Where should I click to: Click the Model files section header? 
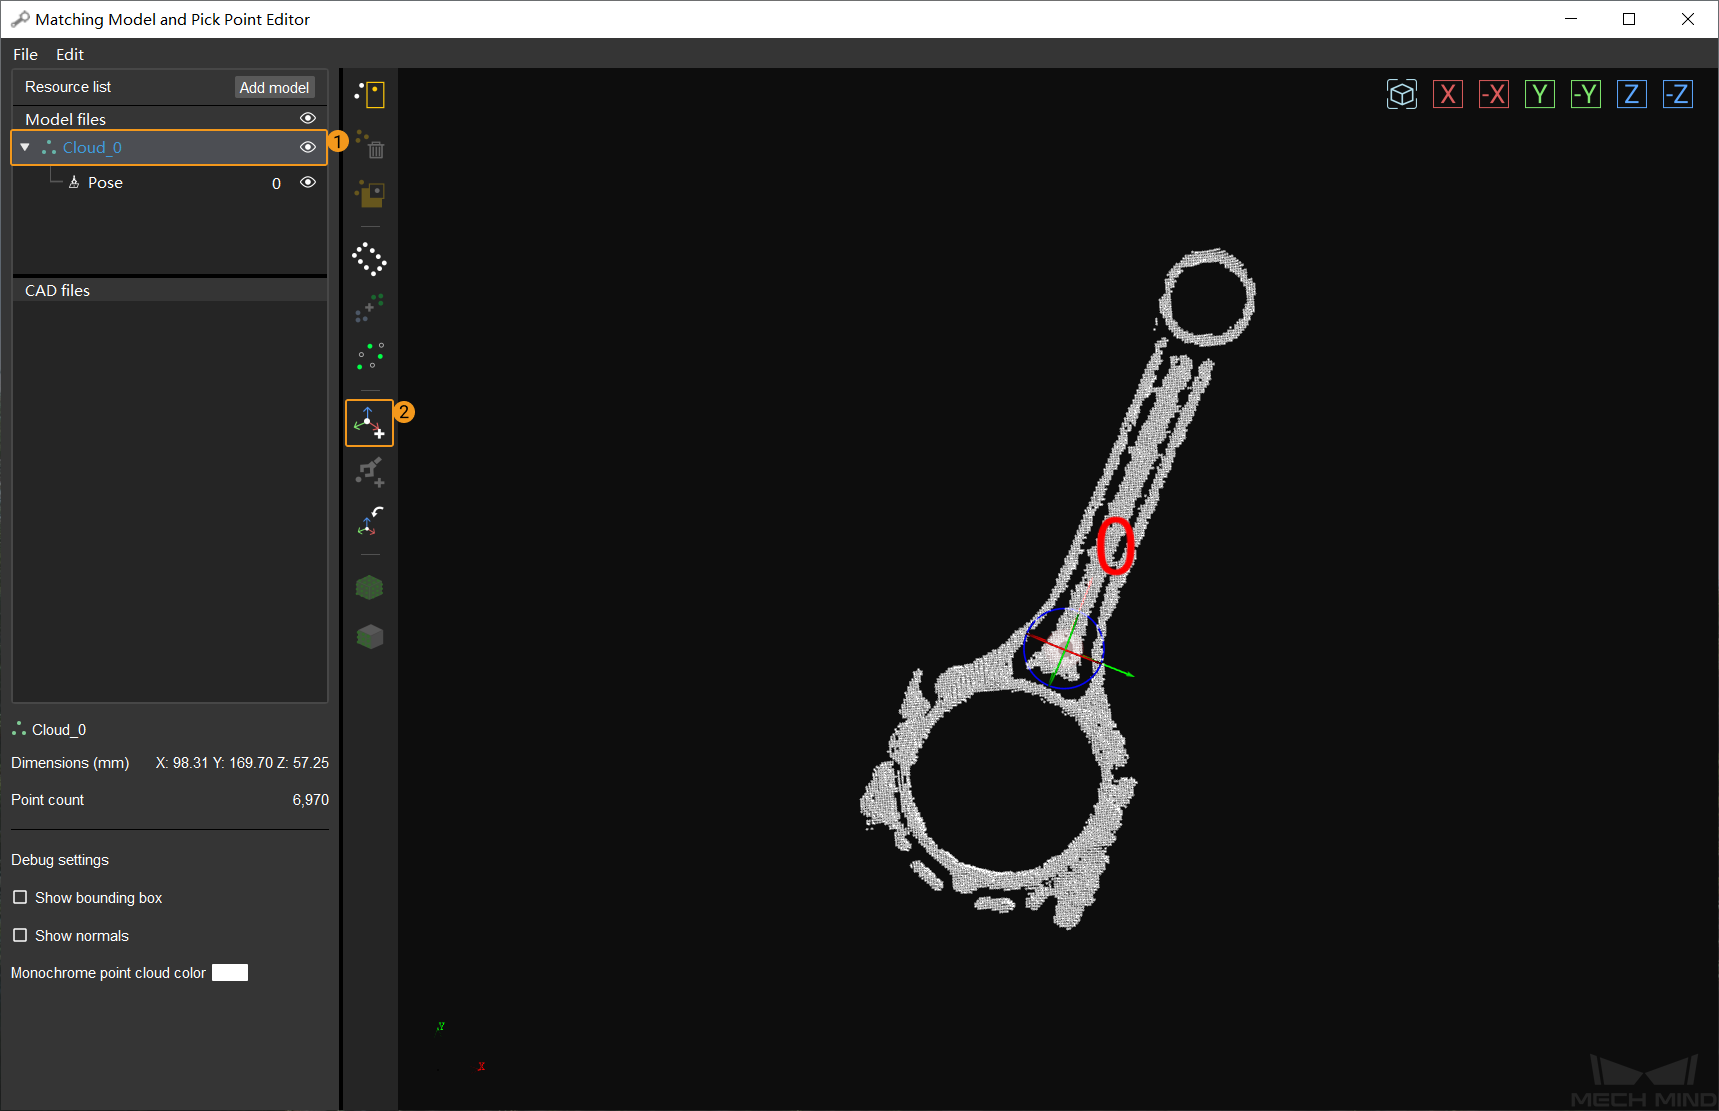(x=169, y=118)
